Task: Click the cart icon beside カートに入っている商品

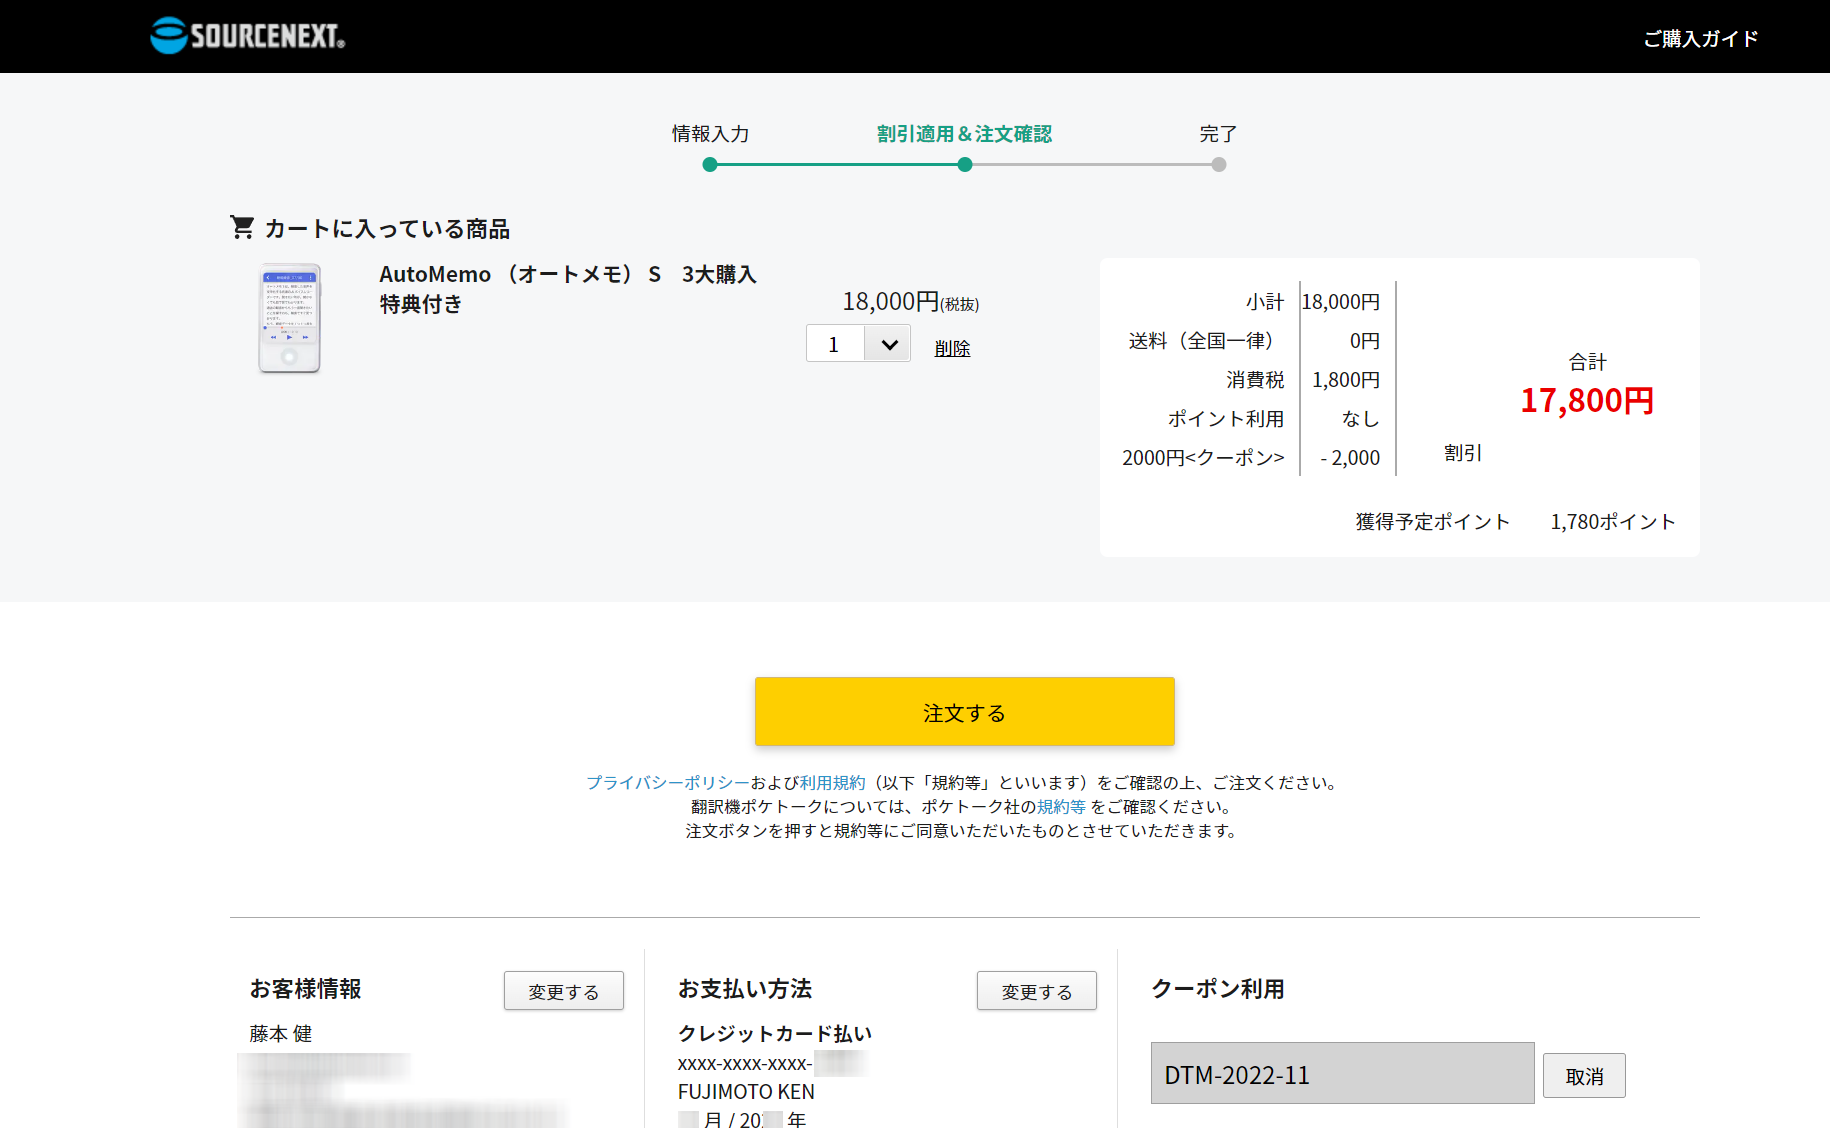Action: (x=242, y=227)
